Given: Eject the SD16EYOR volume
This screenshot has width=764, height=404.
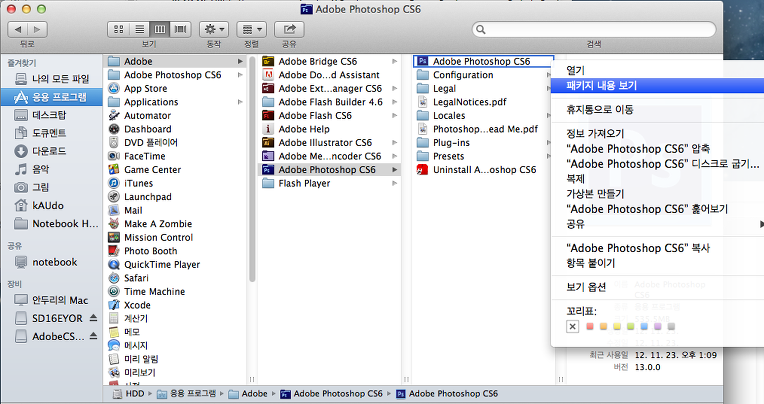Looking at the screenshot, I should tap(93, 317).
